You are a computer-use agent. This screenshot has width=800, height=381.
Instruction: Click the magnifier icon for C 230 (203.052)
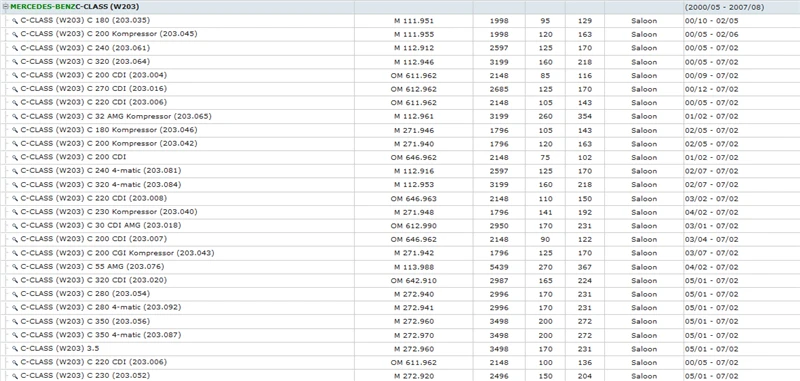(x=15, y=376)
